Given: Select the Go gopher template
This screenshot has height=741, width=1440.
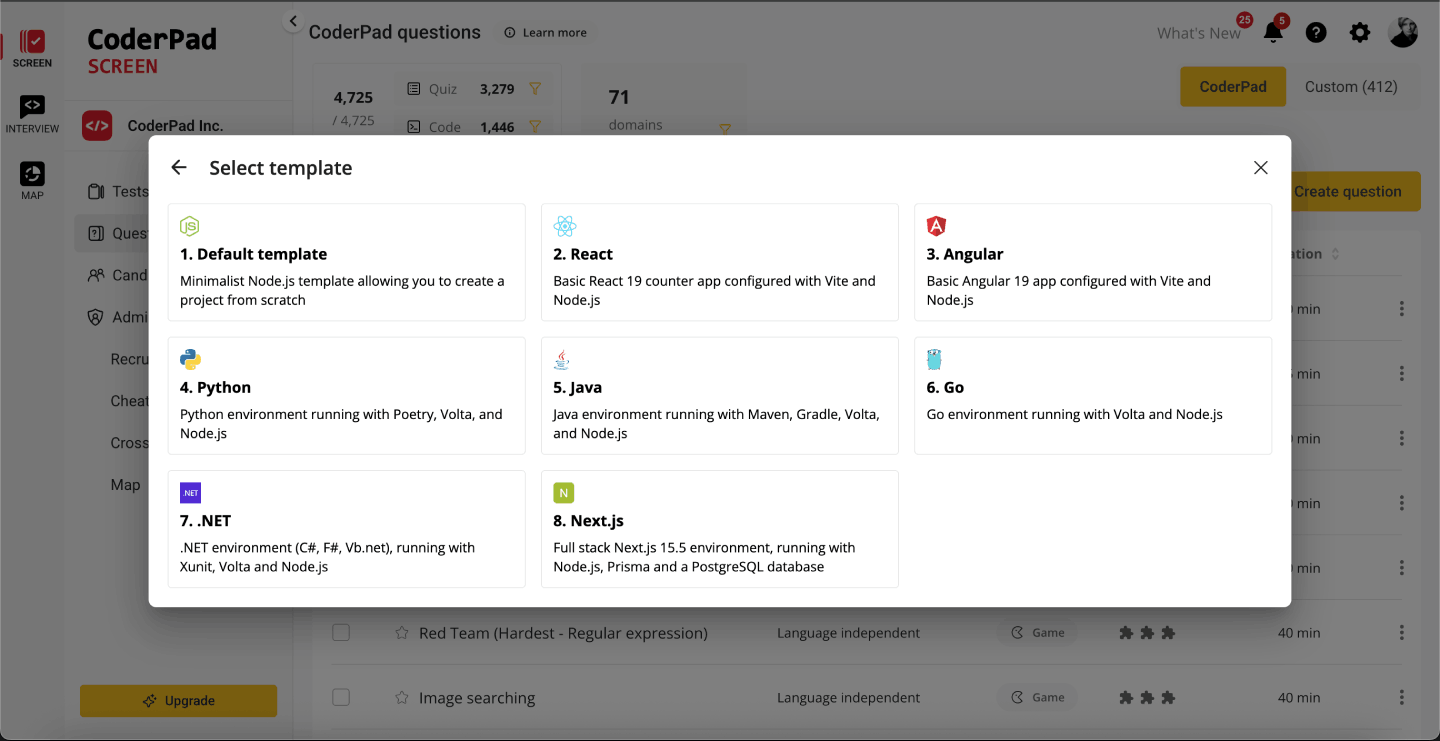Looking at the screenshot, I should click(1092, 395).
